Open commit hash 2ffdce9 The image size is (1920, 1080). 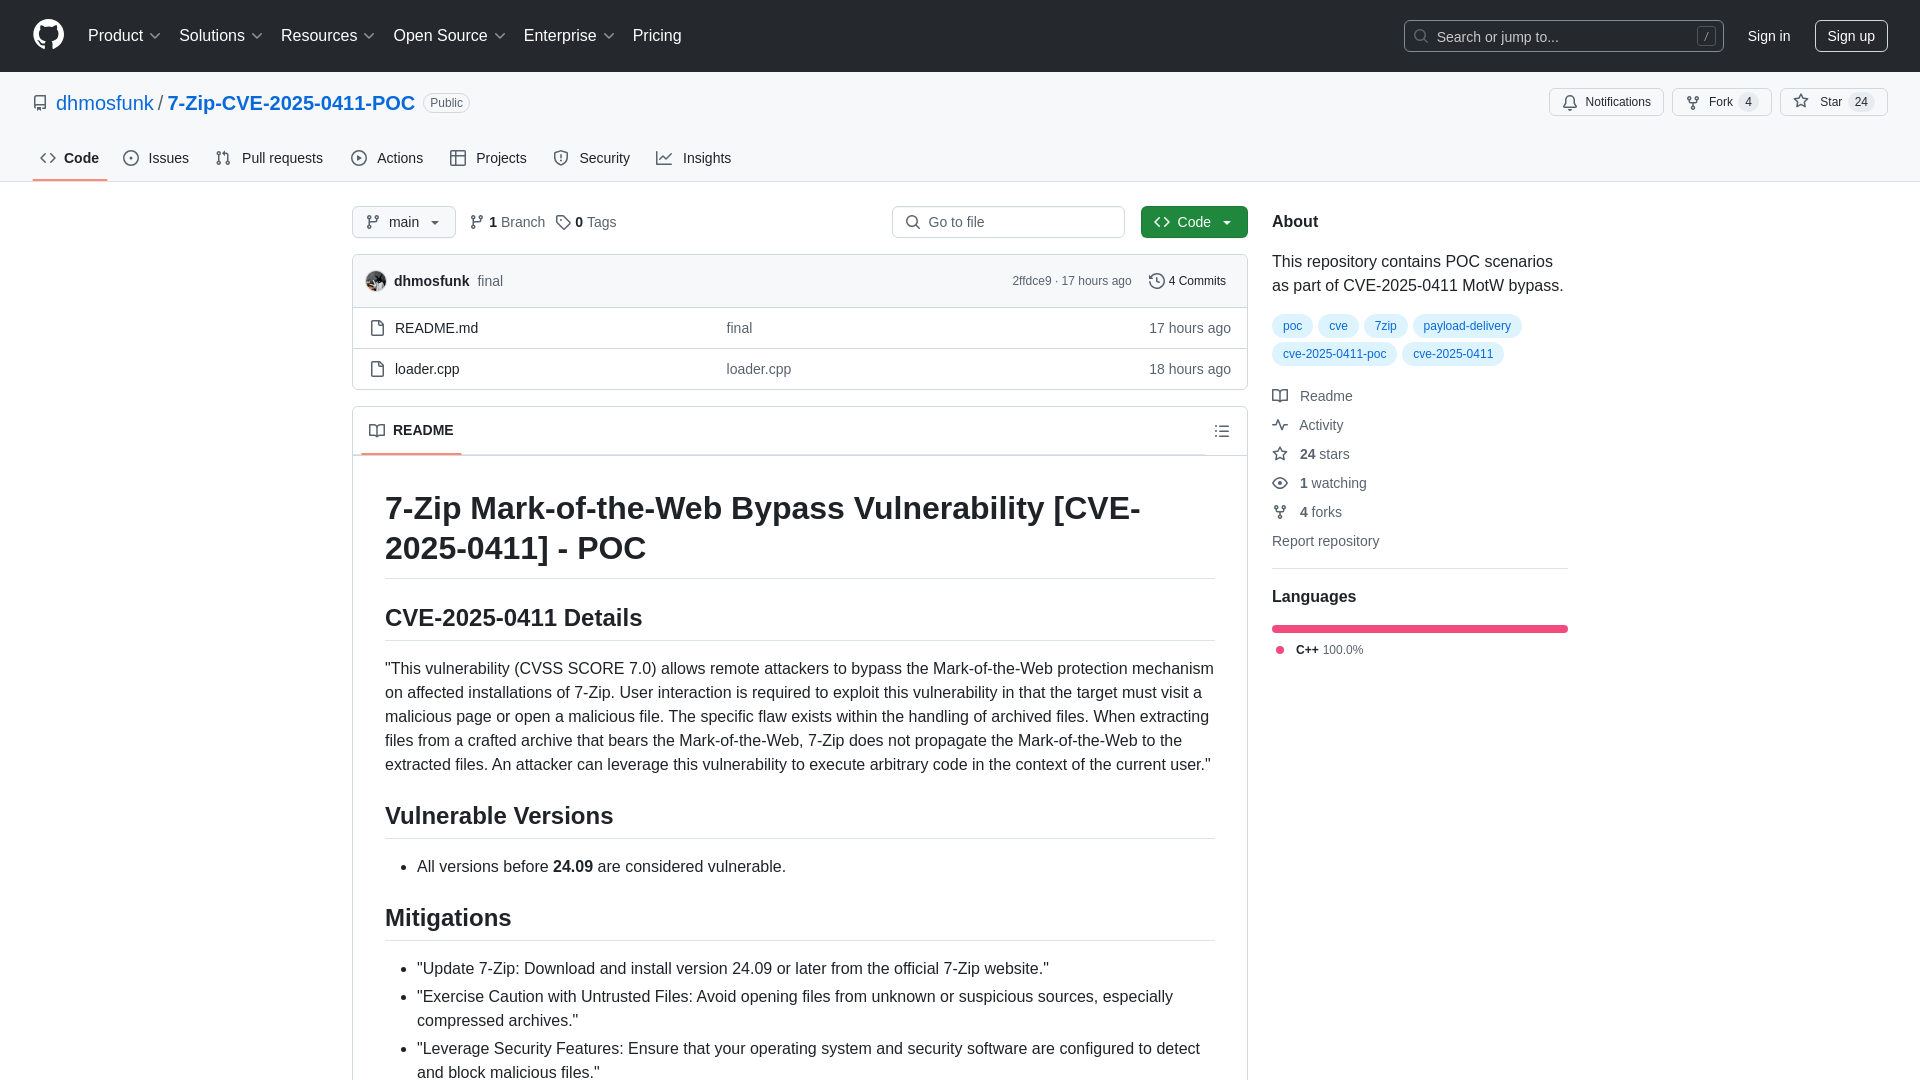point(1031,281)
